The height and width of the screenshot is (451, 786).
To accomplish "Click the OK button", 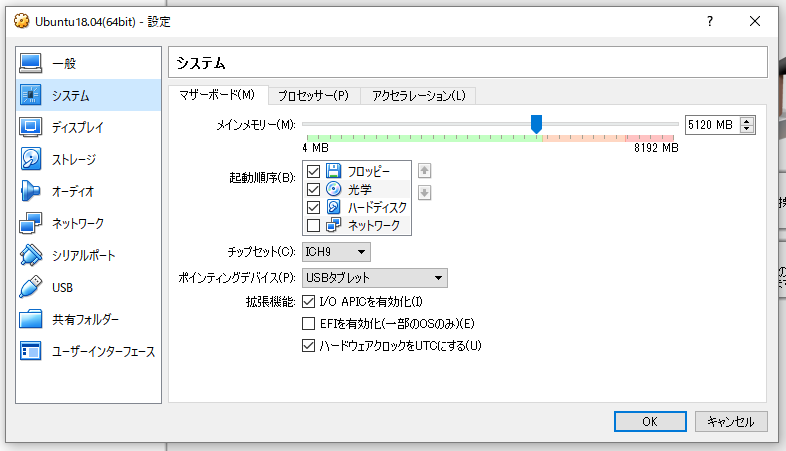I will pyautogui.click(x=650, y=421).
